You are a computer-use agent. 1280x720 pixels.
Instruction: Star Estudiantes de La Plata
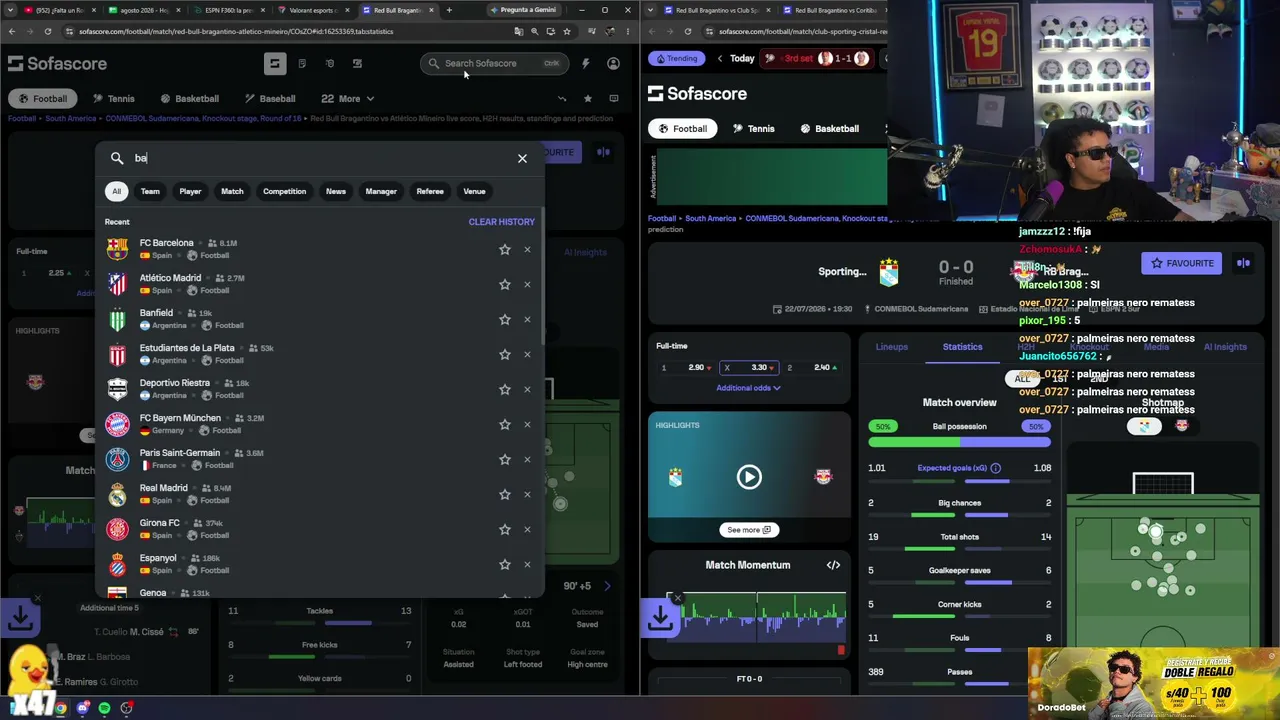coord(505,354)
